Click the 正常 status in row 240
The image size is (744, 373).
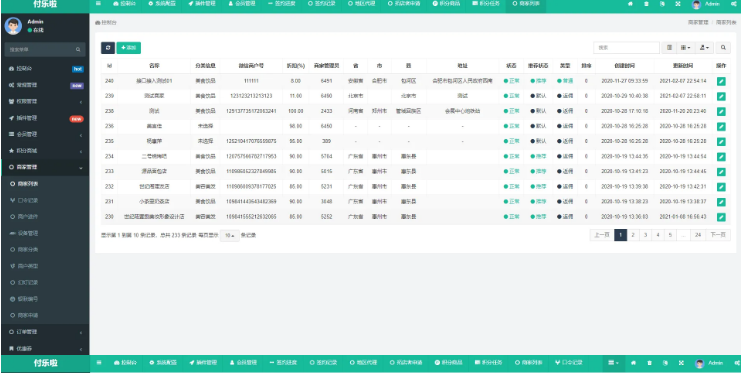[512, 81]
